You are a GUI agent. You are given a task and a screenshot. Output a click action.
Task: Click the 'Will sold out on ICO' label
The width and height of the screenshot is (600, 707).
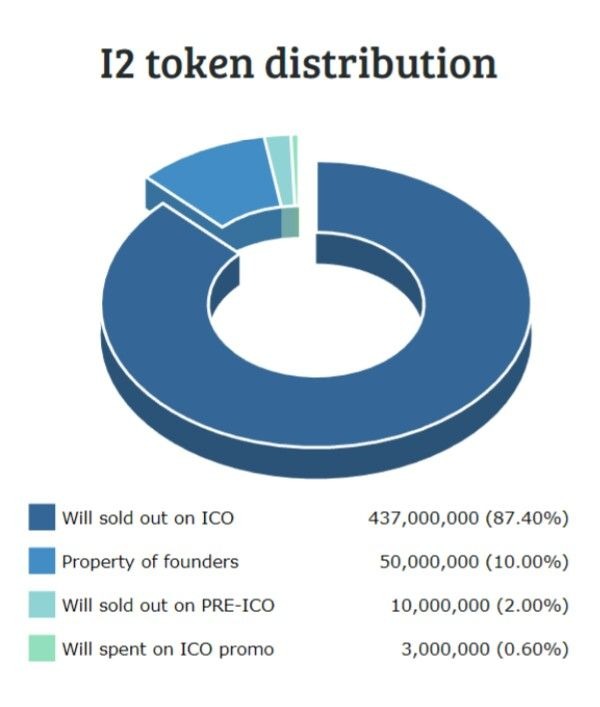(x=148, y=517)
